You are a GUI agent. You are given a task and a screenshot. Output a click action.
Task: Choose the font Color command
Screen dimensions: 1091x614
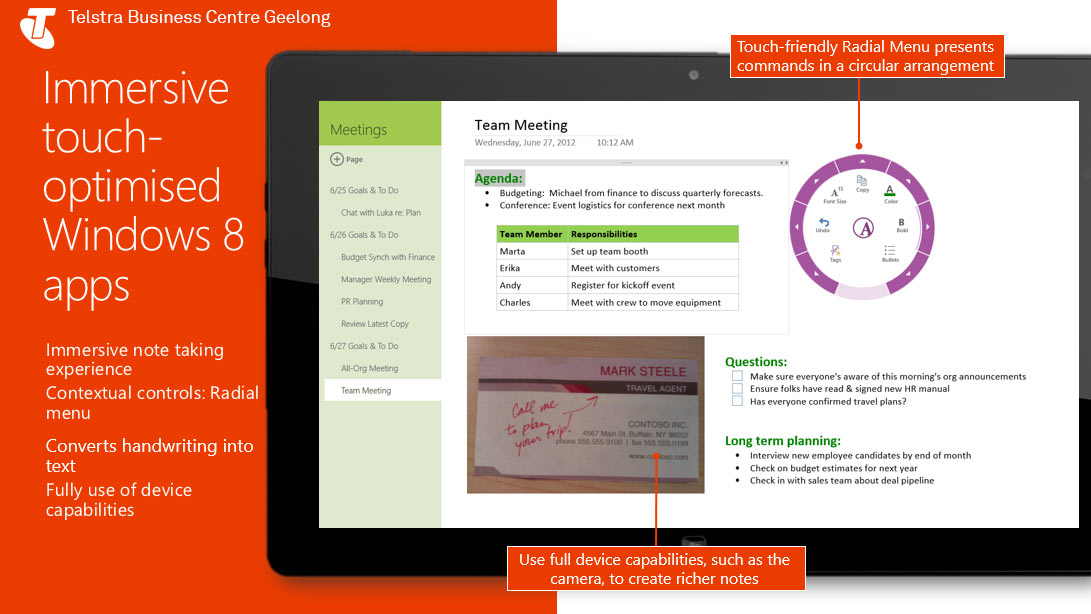click(891, 194)
